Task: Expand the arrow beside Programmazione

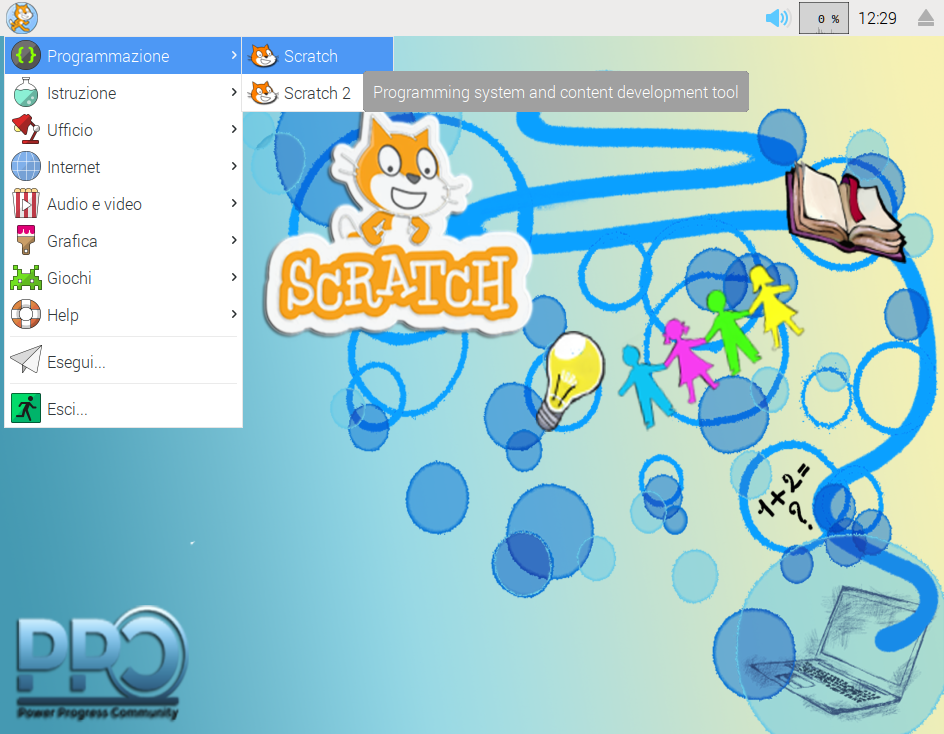Action: coord(234,55)
